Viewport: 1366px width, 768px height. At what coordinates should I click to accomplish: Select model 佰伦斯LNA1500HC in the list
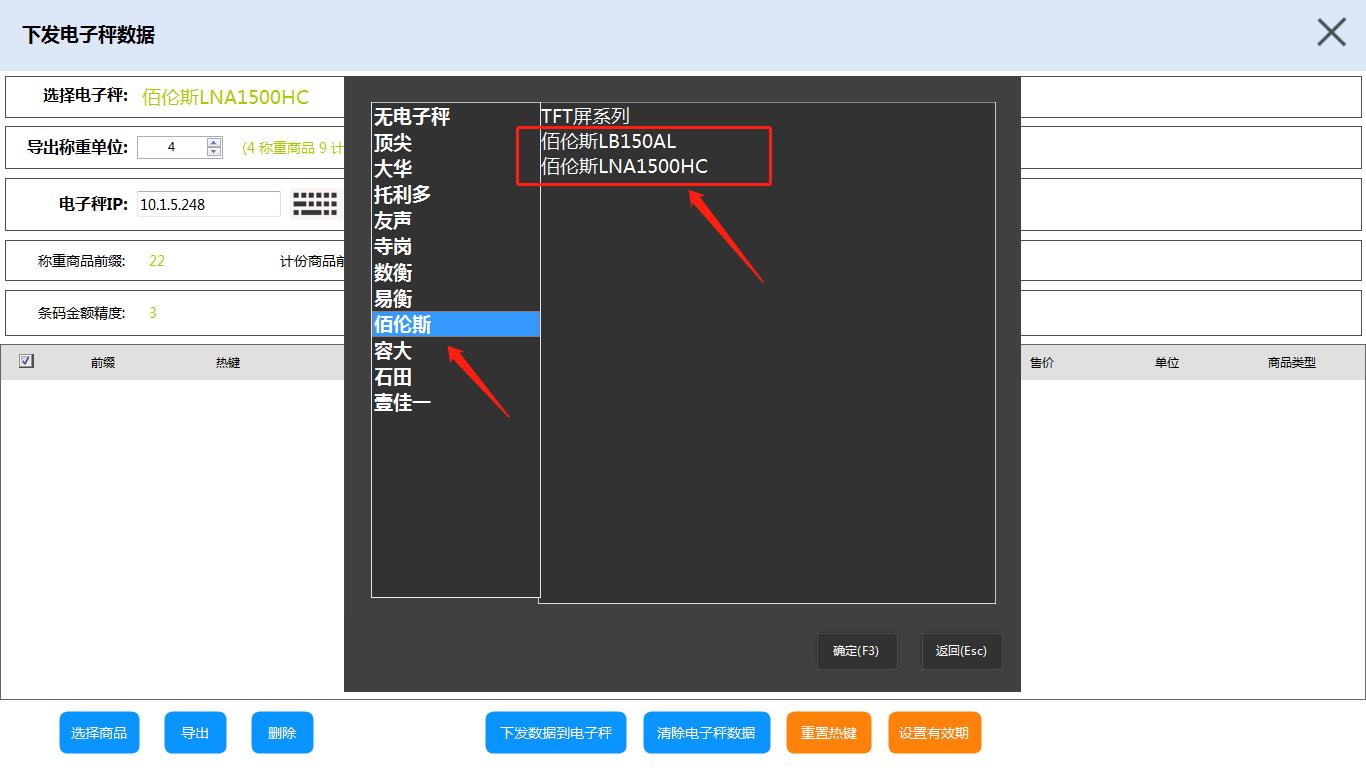(624, 166)
